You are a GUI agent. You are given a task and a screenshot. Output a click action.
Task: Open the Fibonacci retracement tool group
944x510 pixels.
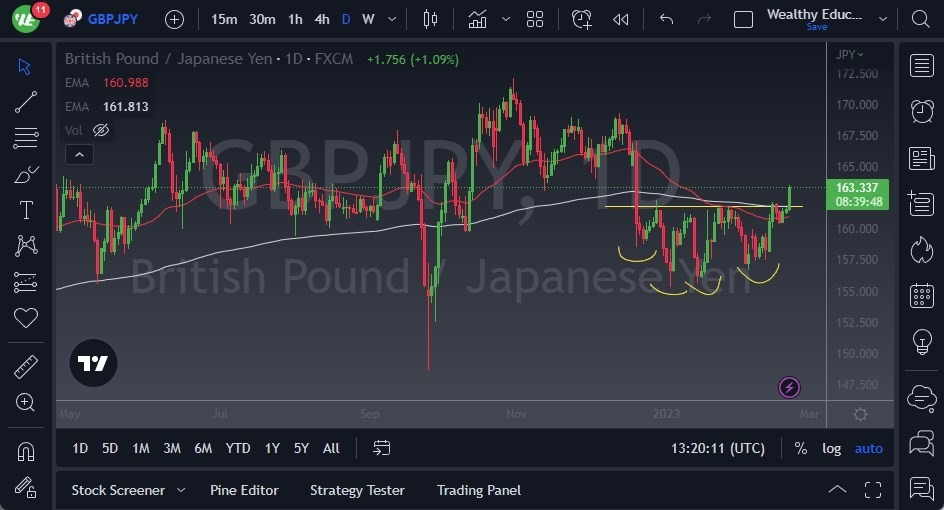tap(25, 138)
